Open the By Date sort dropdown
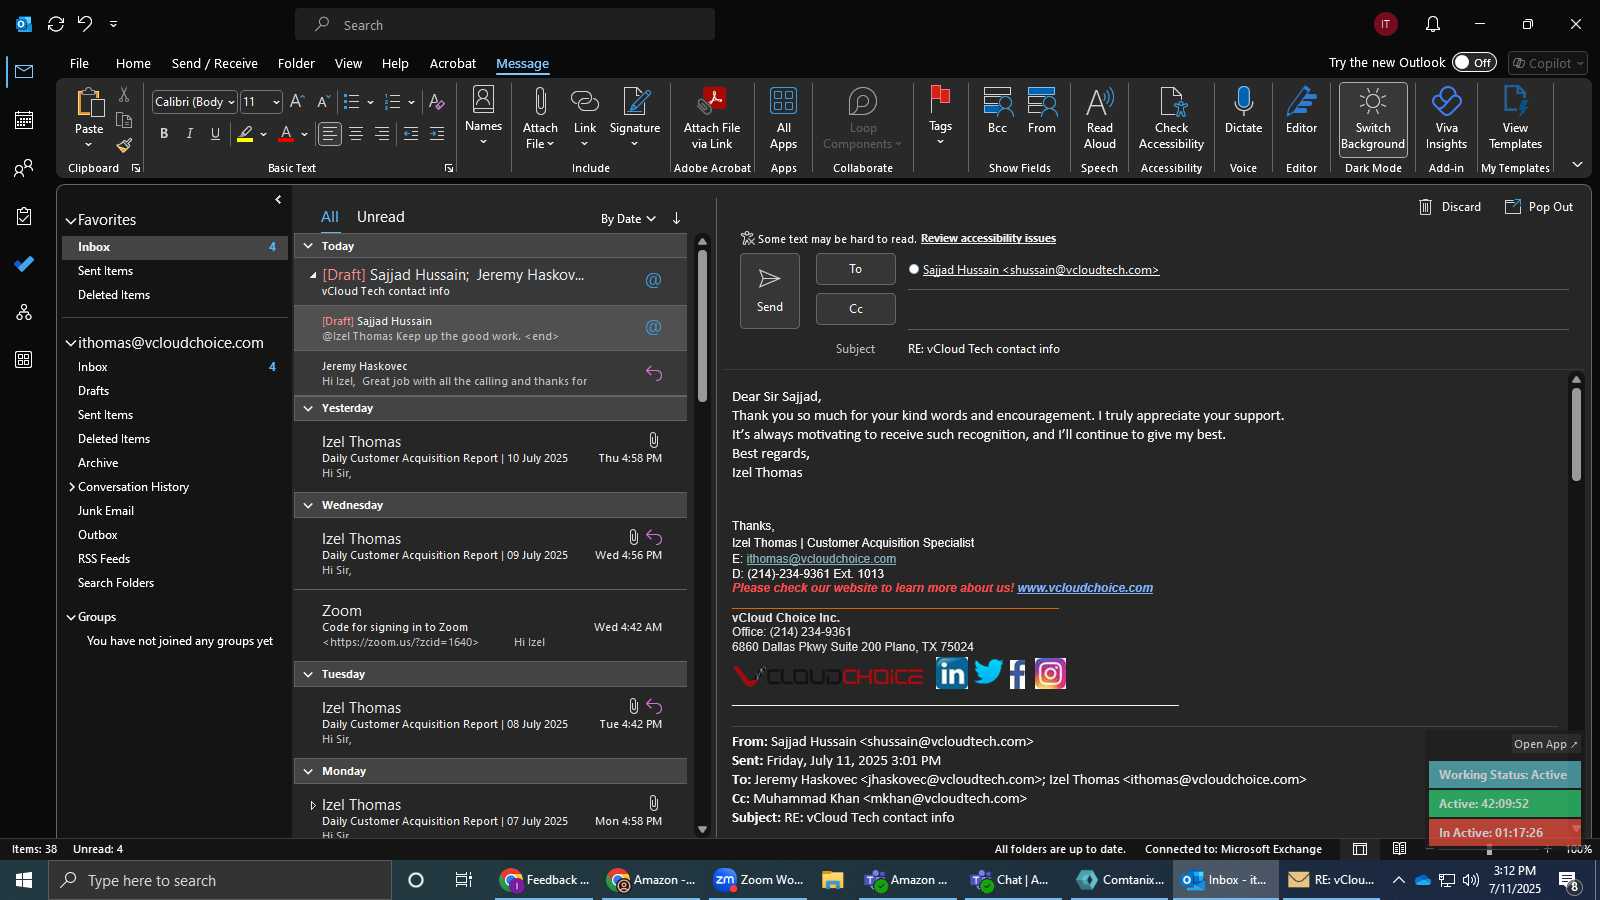Viewport: 1600px width, 900px height. (x=628, y=219)
